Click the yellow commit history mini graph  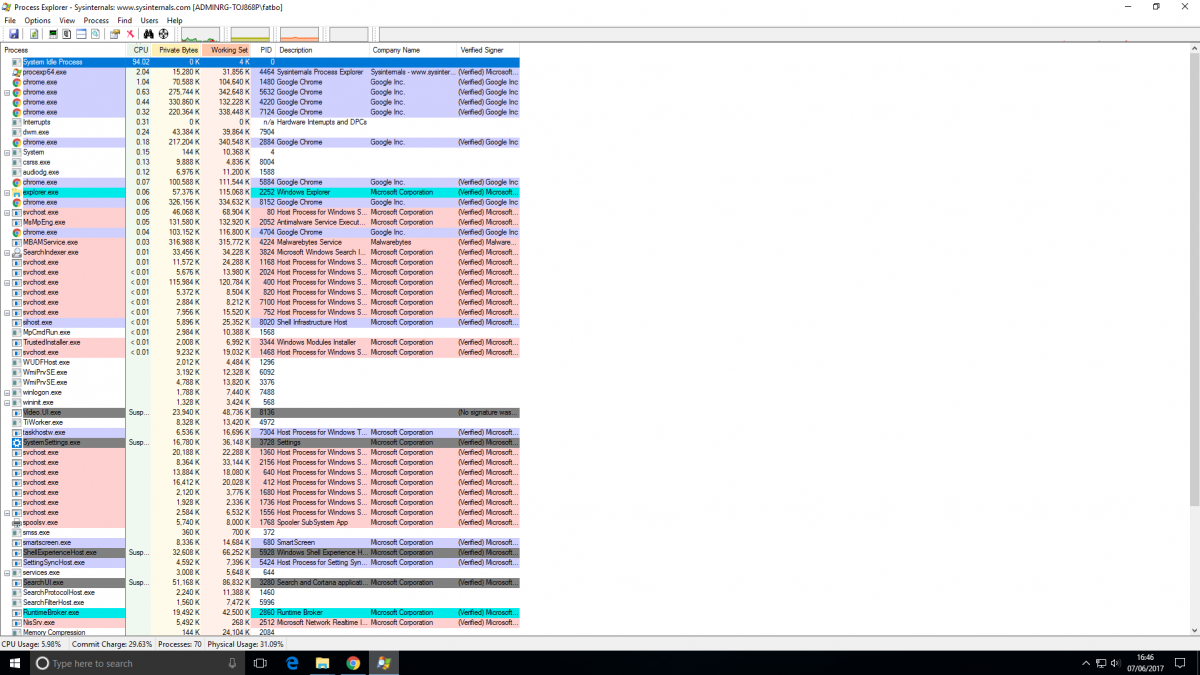click(250, 36)
